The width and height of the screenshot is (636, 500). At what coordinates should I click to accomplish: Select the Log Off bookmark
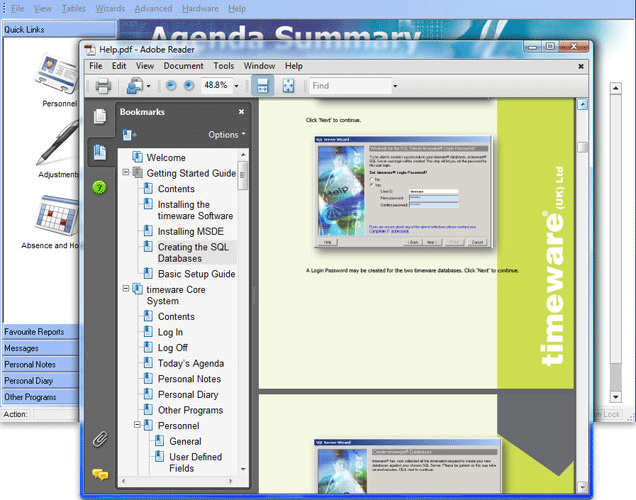coord(173,348)
